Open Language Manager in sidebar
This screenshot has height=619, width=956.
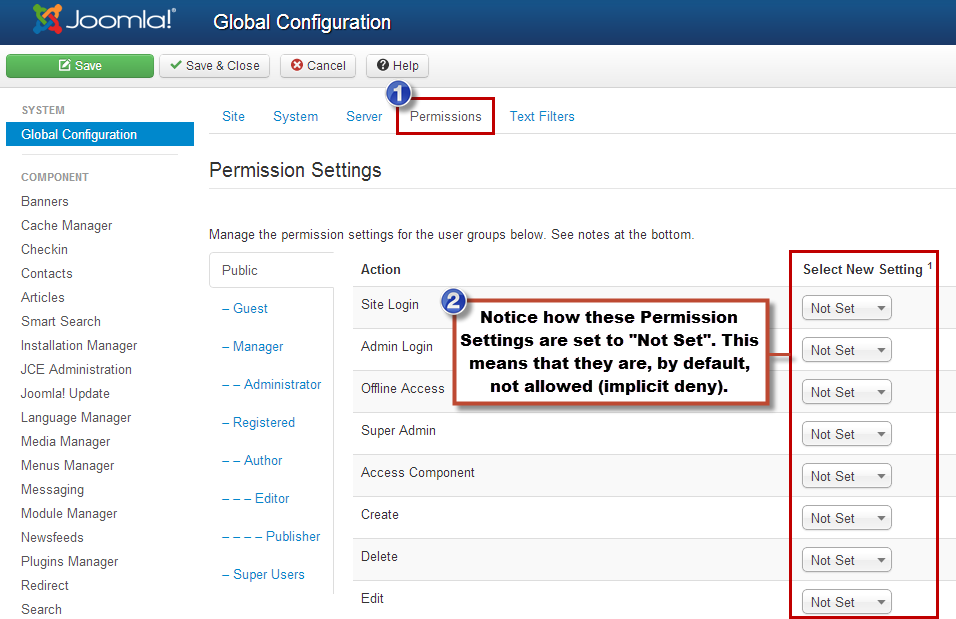coord(76,418)
